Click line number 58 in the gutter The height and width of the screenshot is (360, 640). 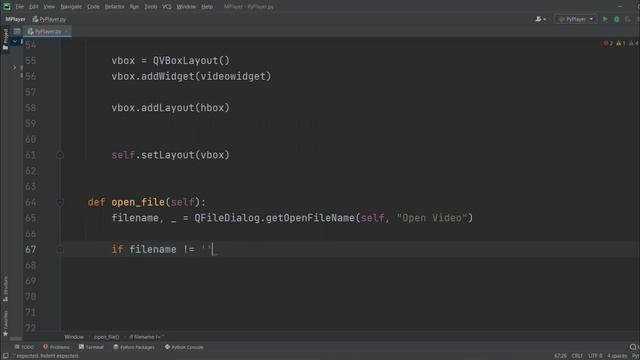coord(31,108)
